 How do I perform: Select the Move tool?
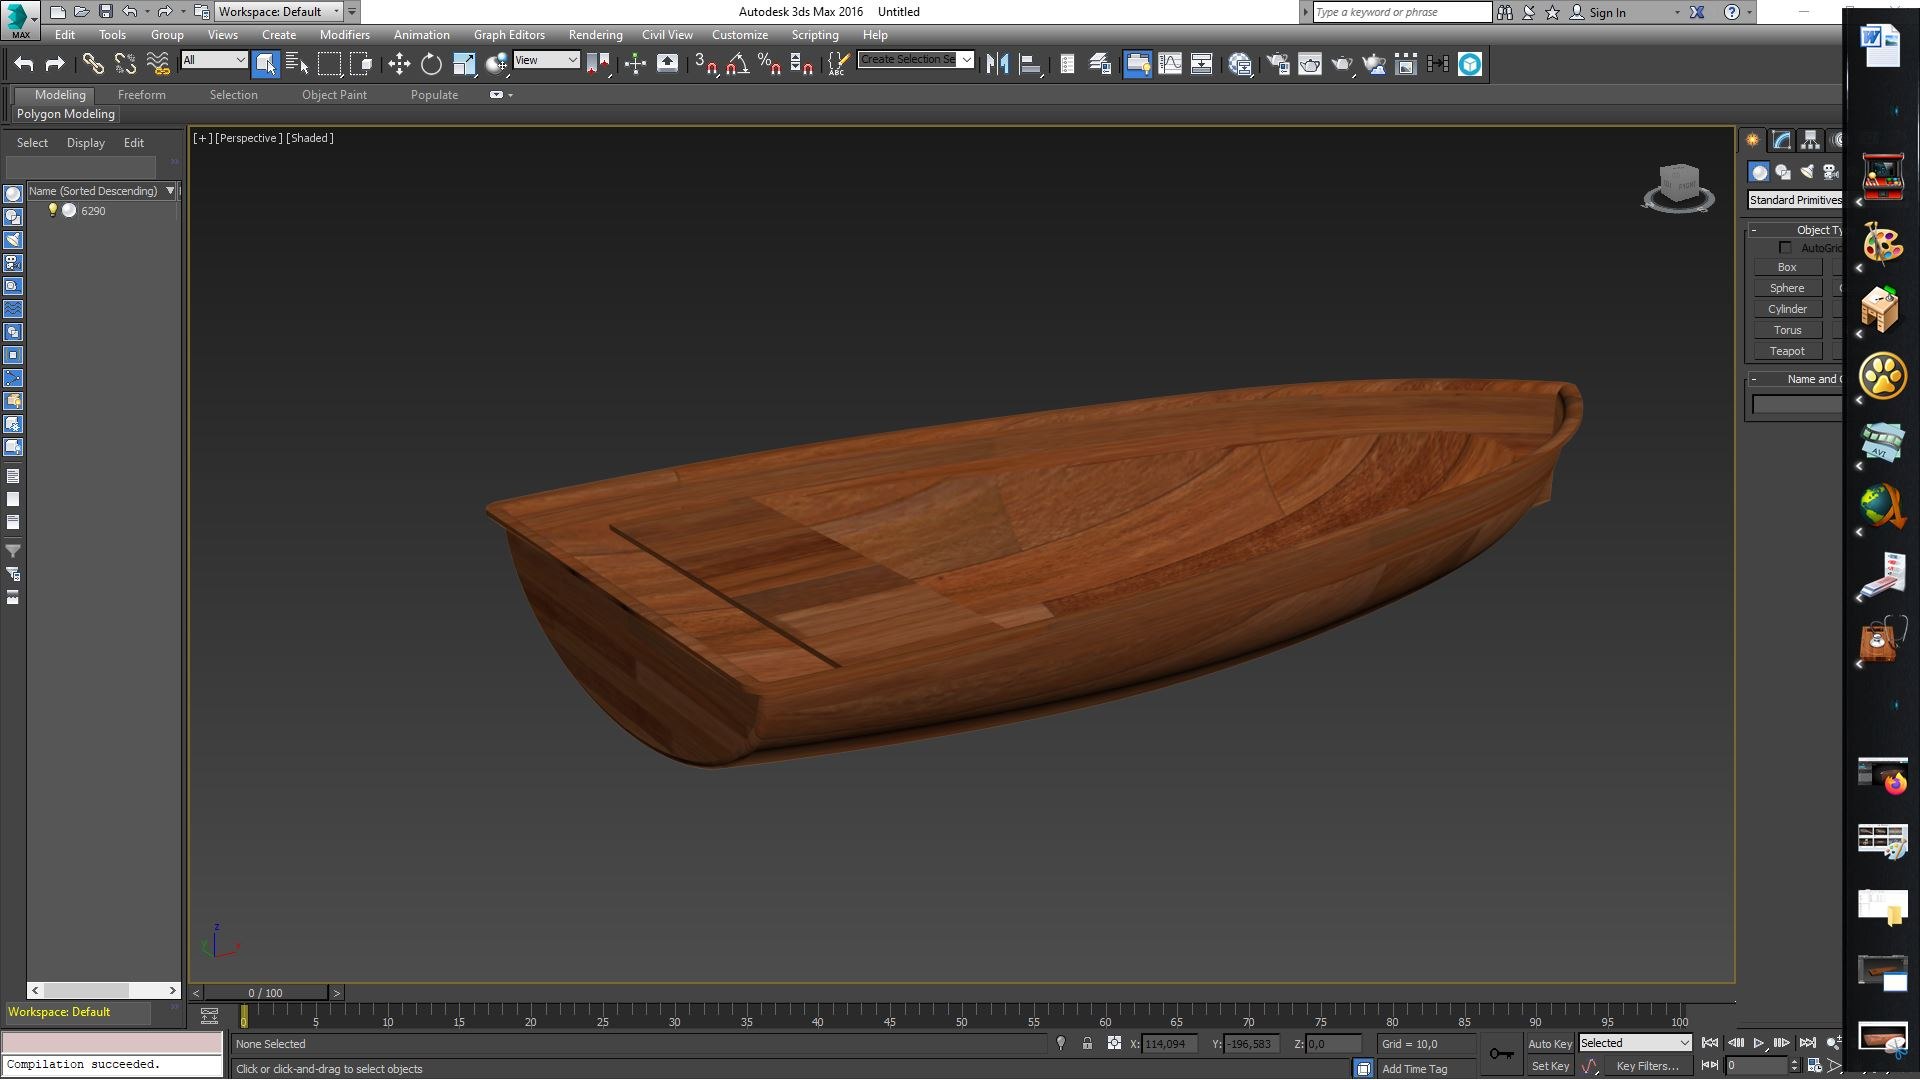point(399,64)
